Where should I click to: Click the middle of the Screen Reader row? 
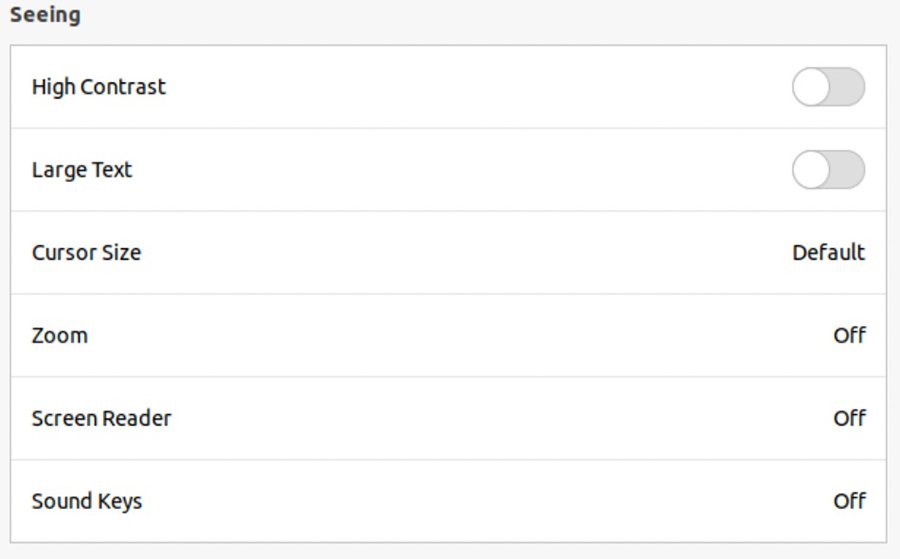point(448,418)
